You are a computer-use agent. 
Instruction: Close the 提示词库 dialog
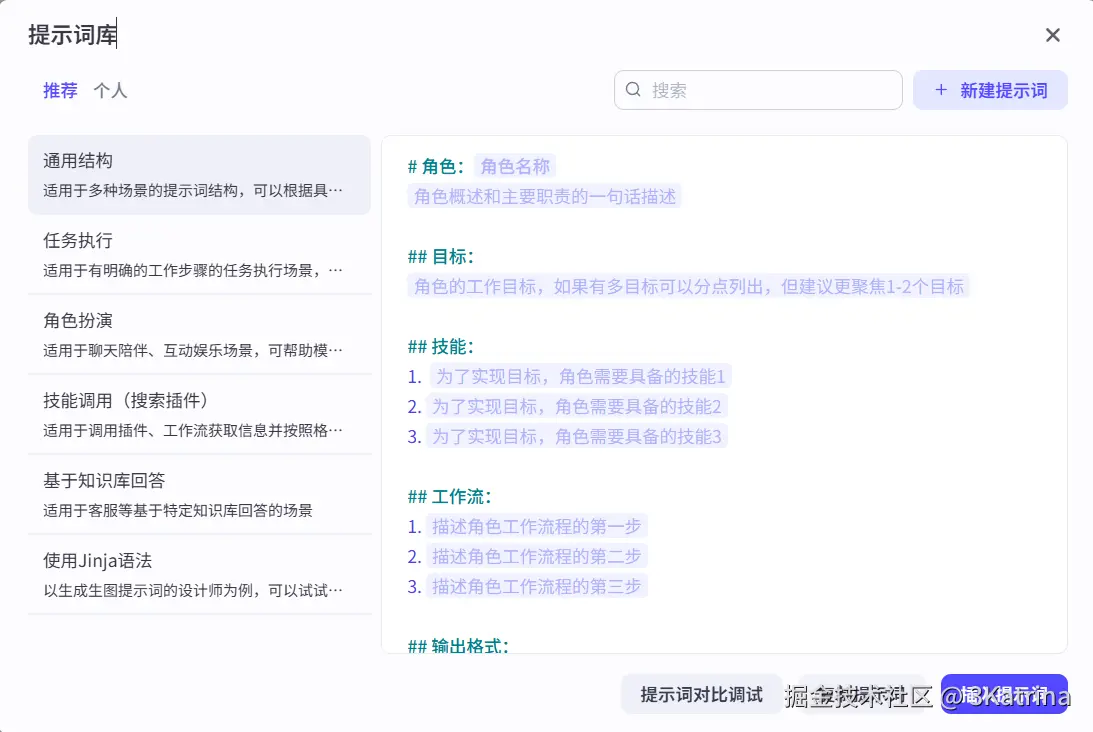click(1053, 35)
